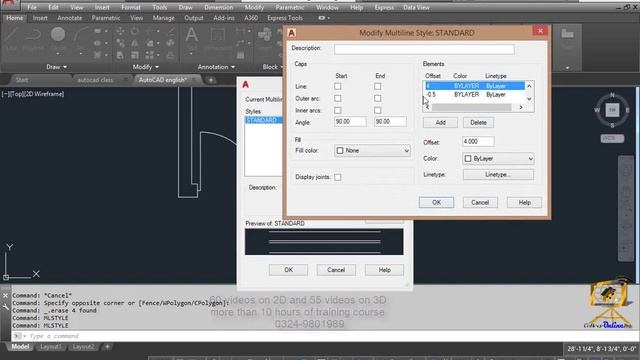This screenshot has height=360, width=640.
Task: Select the Explode tool in Modify panel
Action: (x=171, y=43)
